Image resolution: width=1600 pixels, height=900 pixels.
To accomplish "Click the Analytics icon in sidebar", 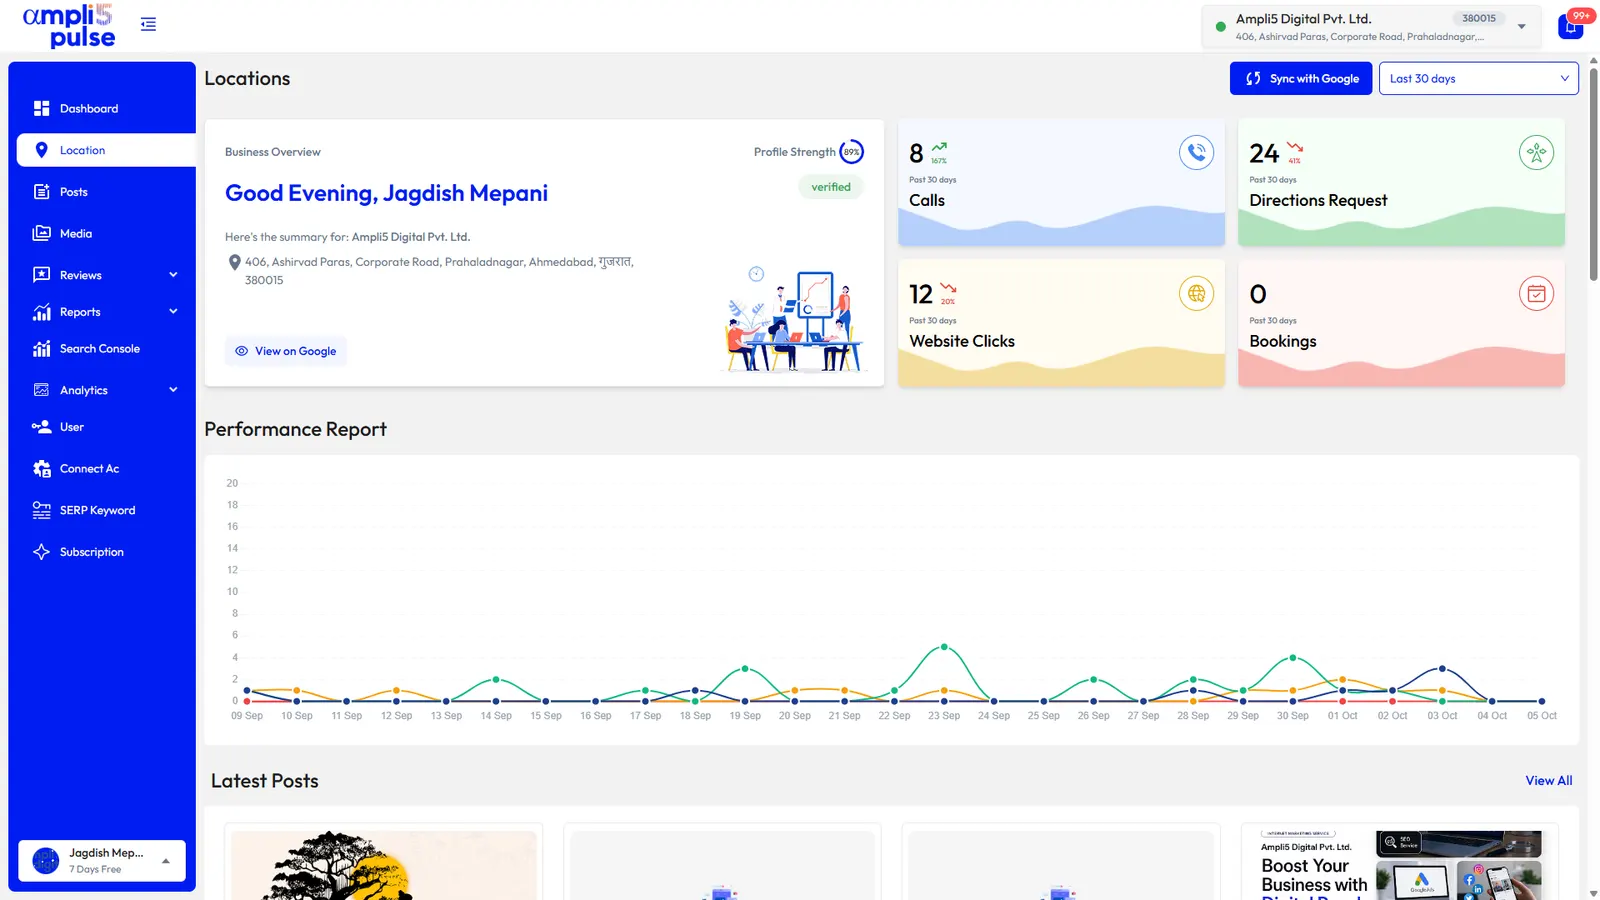I will point(41,390).
